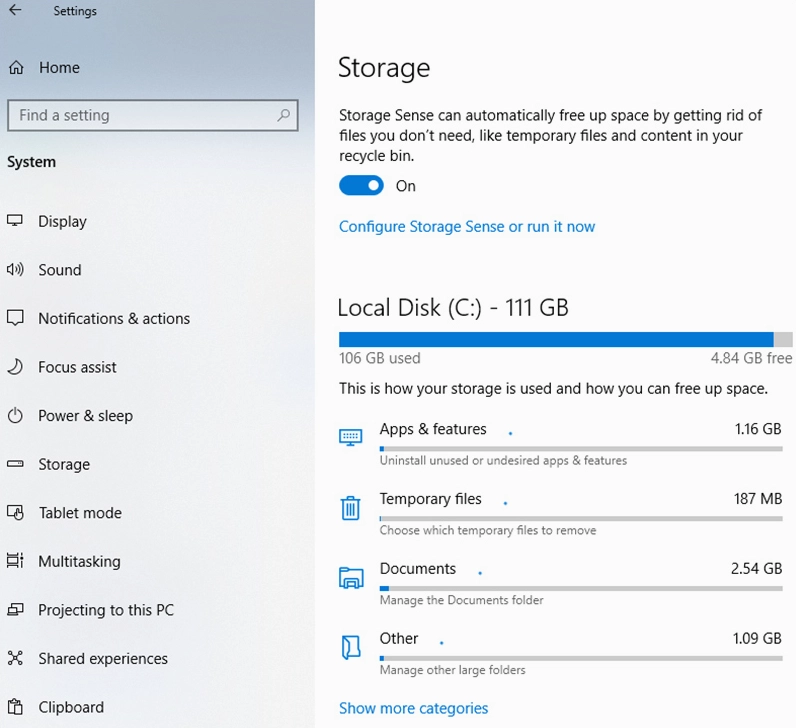
Task: Open the Other storage category
Action: [x=399, y=639]
